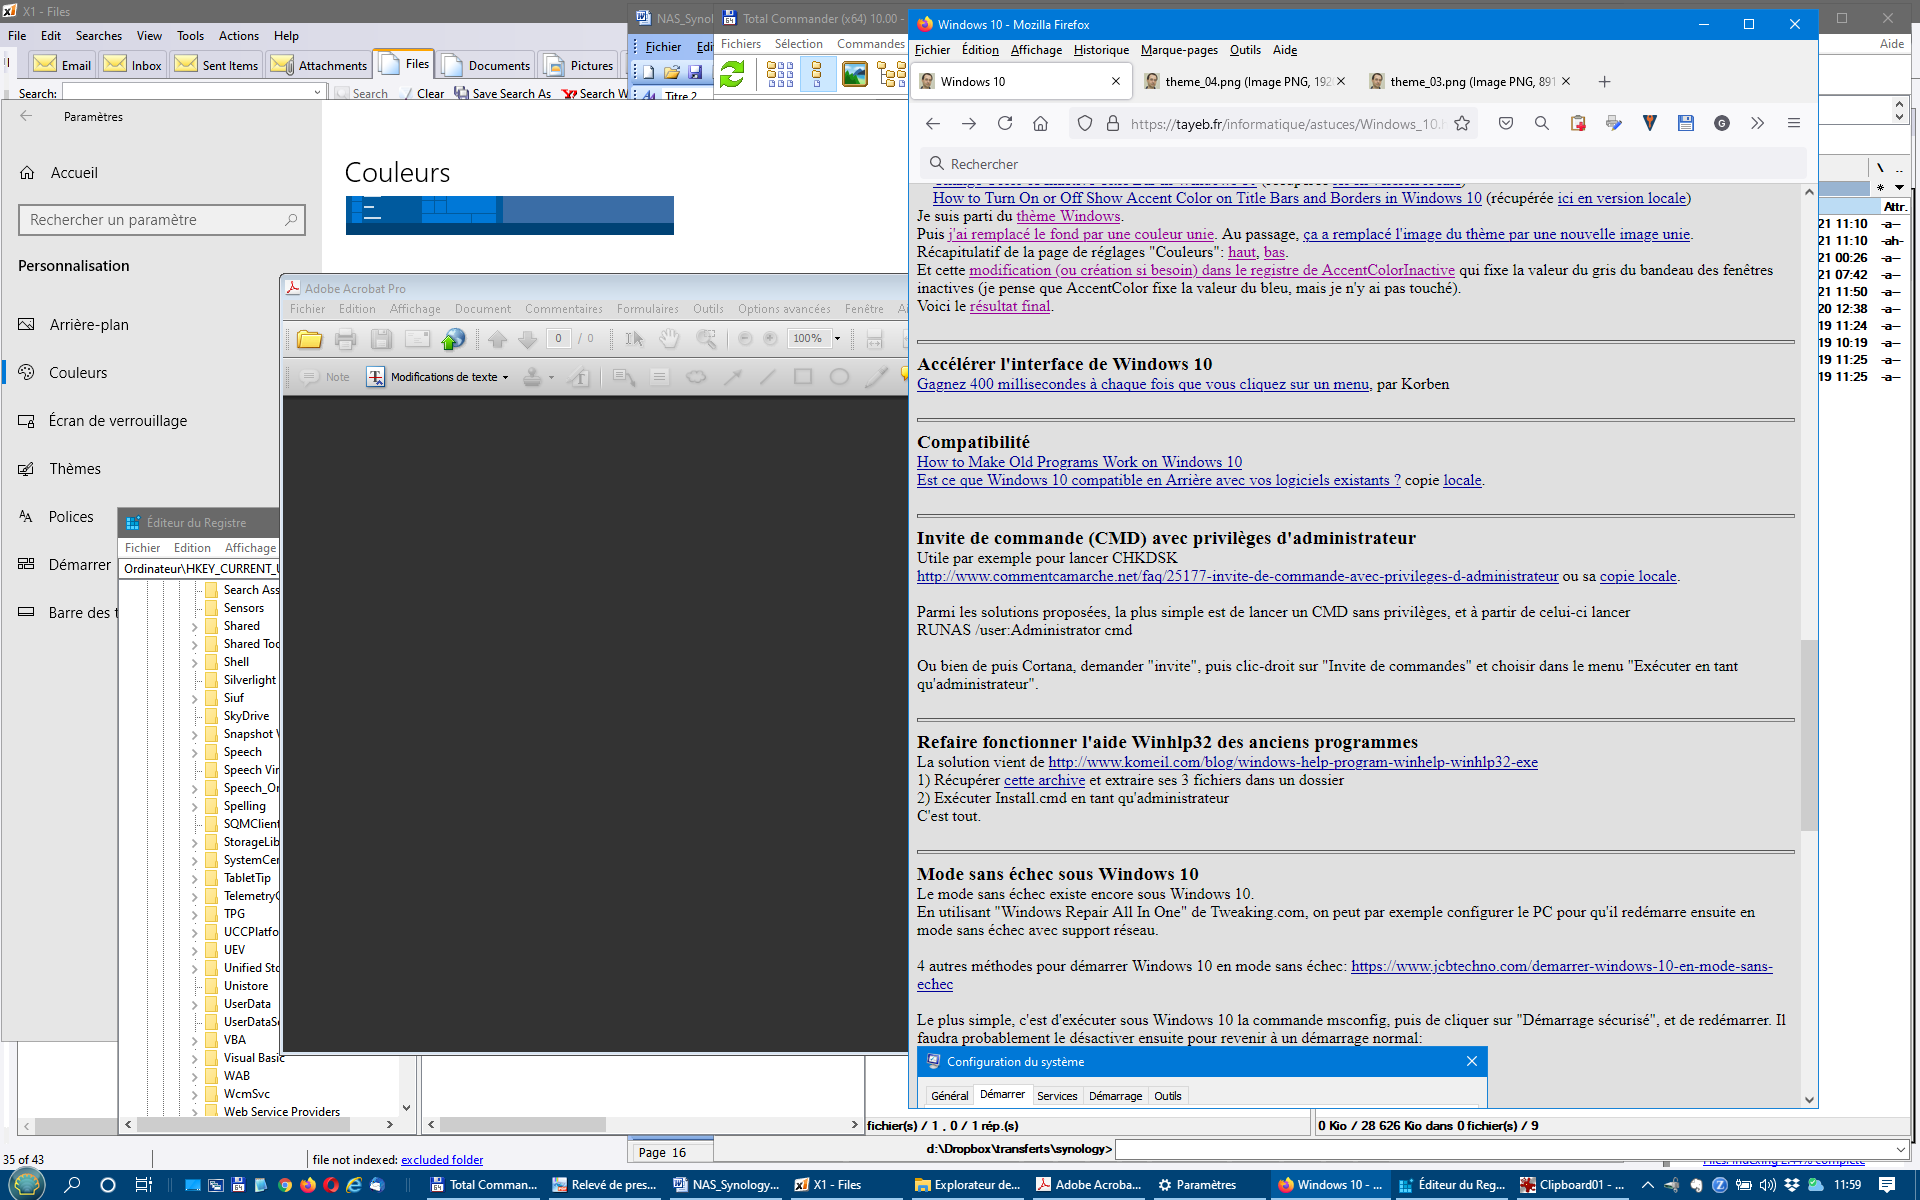Open Windows search from taskbar magnifier
Image resolution: width=1920 pixels, height=1200 pixels.
[x=72, y=1185]
